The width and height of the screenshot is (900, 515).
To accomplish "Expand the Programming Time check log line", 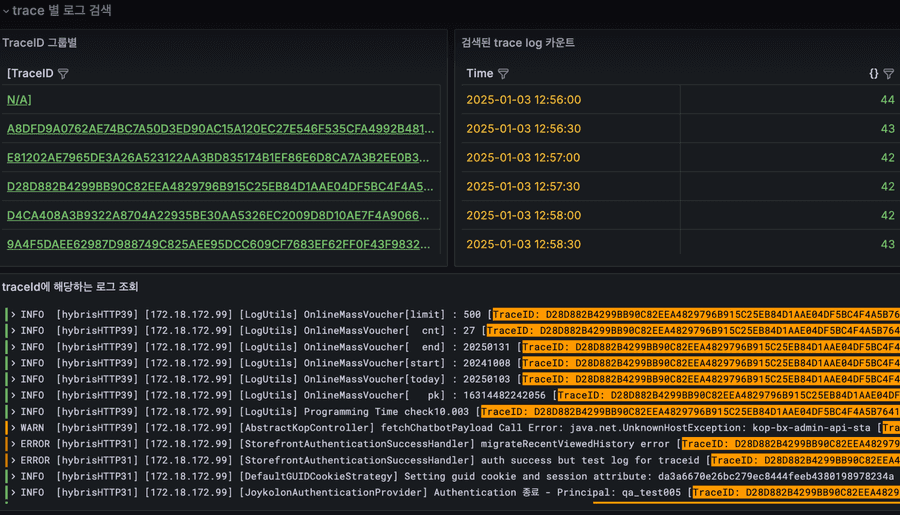I will (13, 412).
